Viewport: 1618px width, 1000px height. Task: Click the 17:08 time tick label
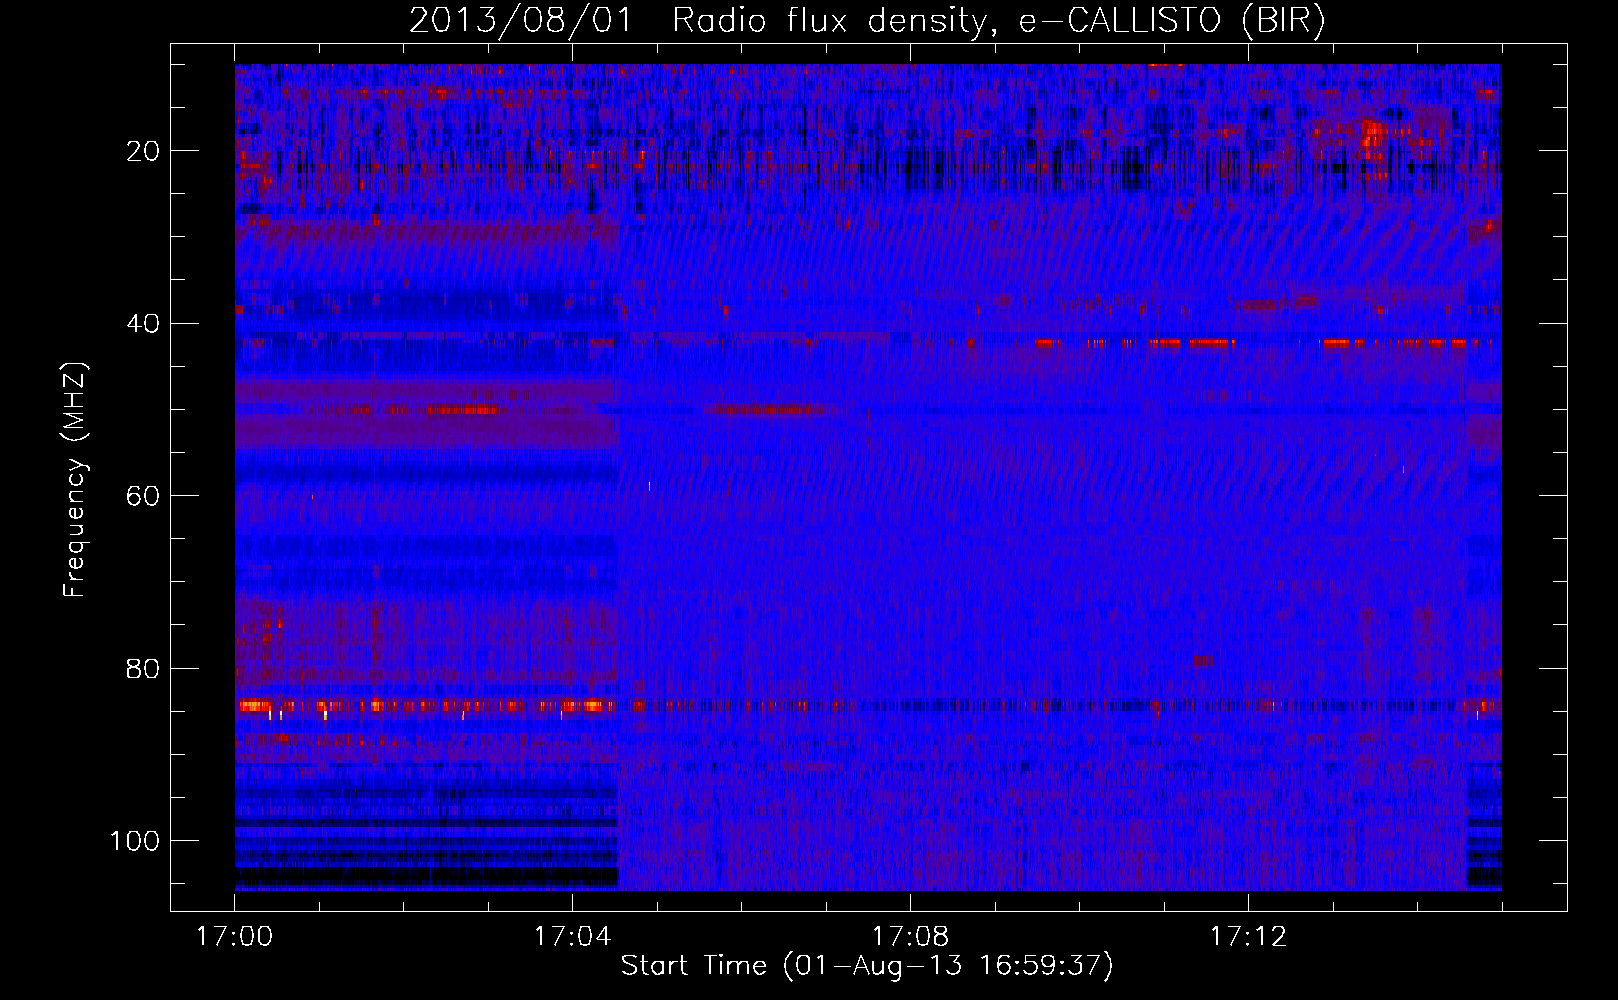[911, 937]
